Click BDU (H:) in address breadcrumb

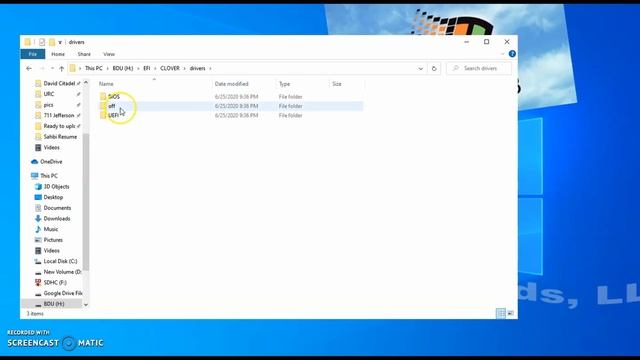pos(123,68)
